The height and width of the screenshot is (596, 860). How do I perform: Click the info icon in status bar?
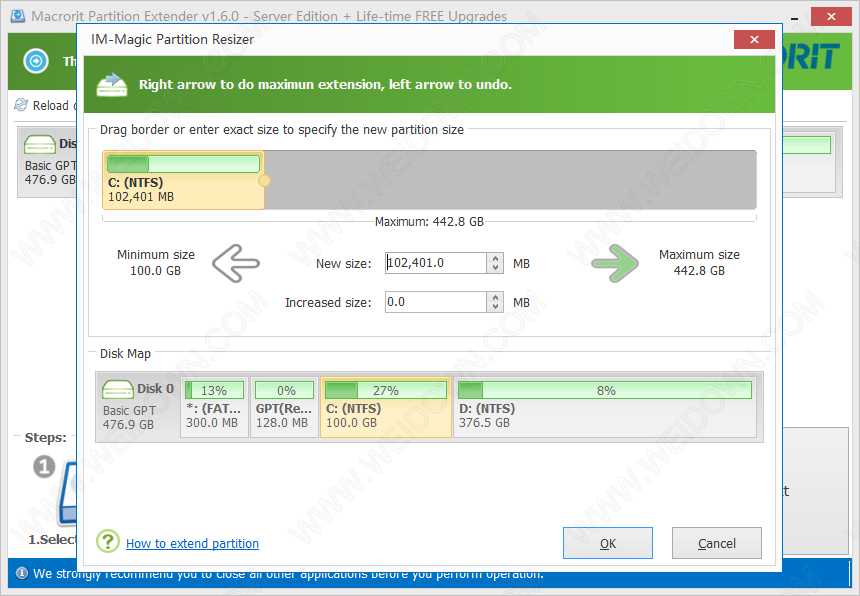coord(21,574)
